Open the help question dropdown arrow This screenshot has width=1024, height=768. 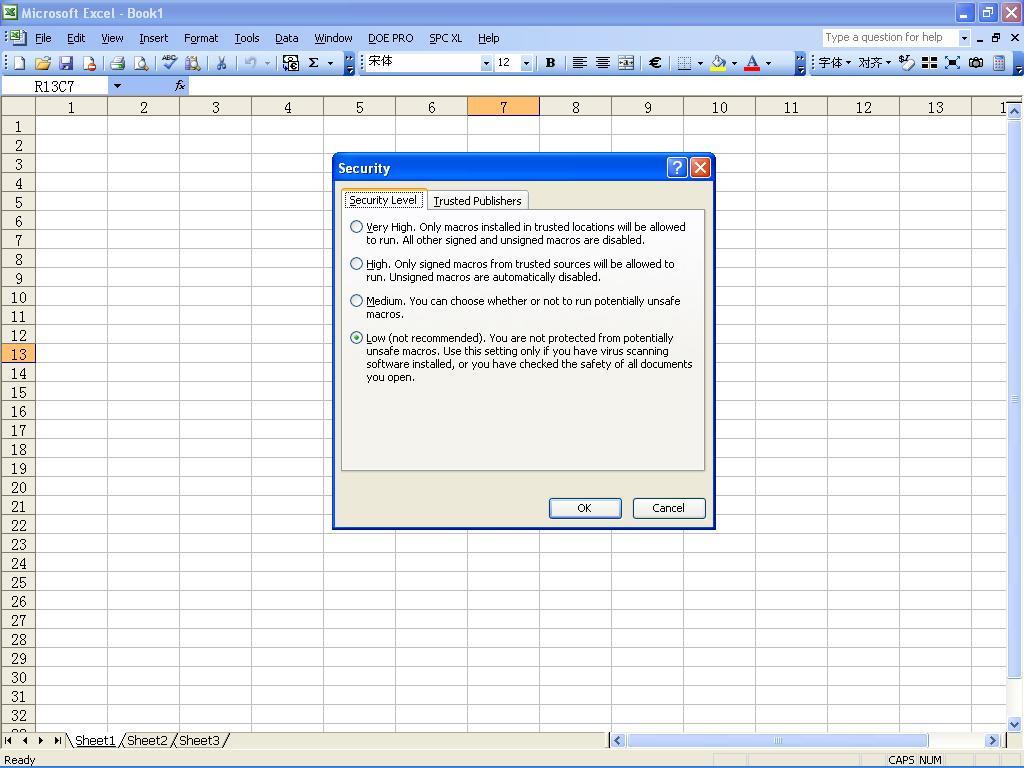964,38
